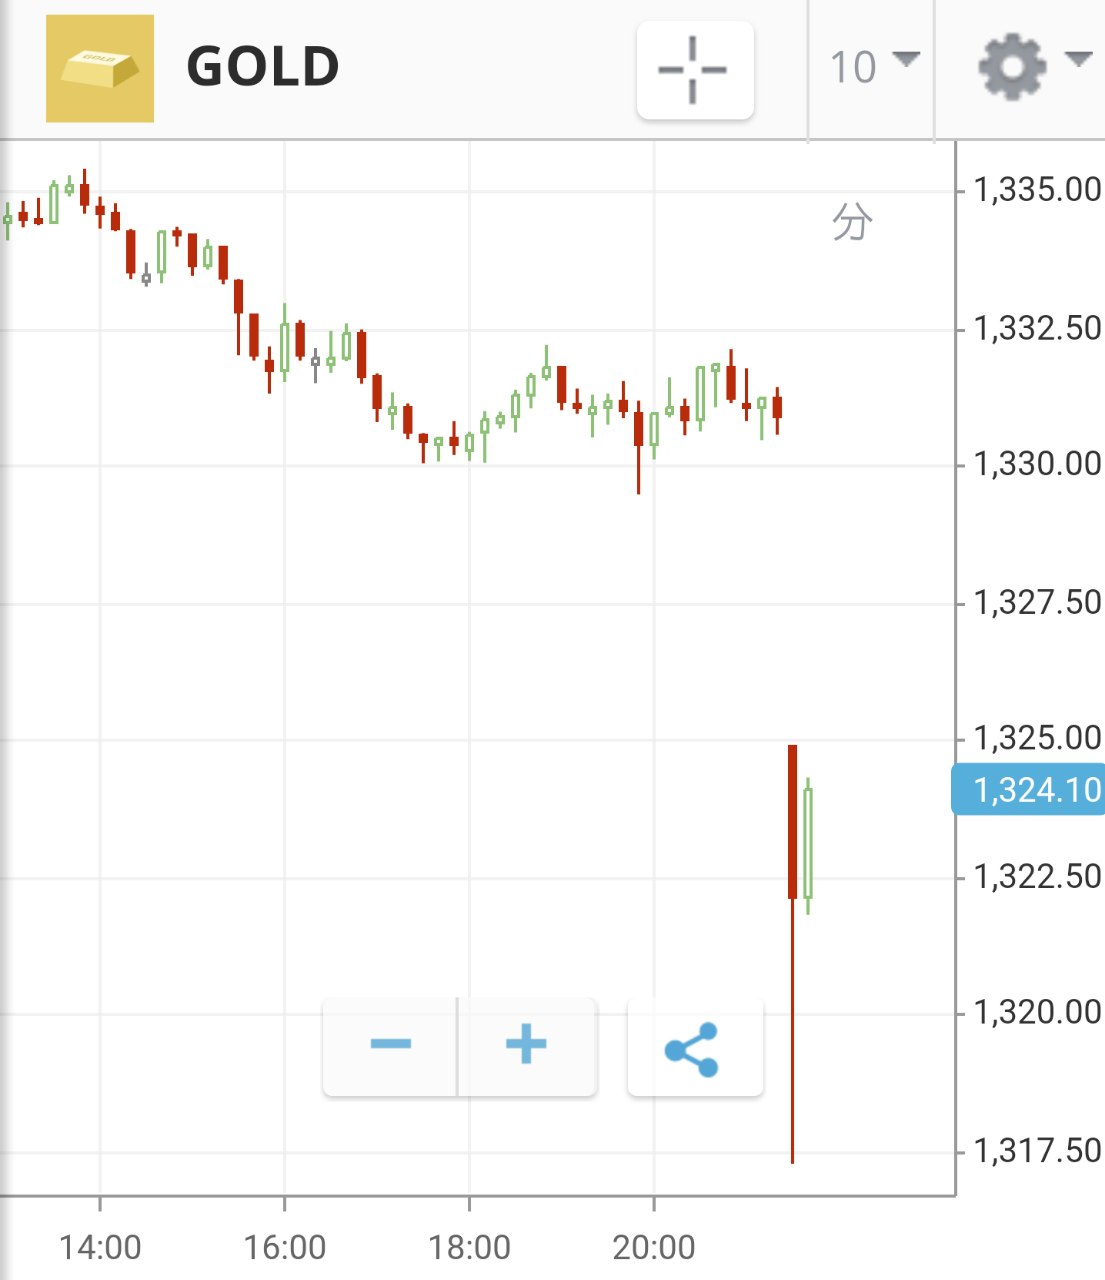Screen dimensions: 1105x1280
Task: Expand the settings dropdown arrow
Action: [1078, 60]
